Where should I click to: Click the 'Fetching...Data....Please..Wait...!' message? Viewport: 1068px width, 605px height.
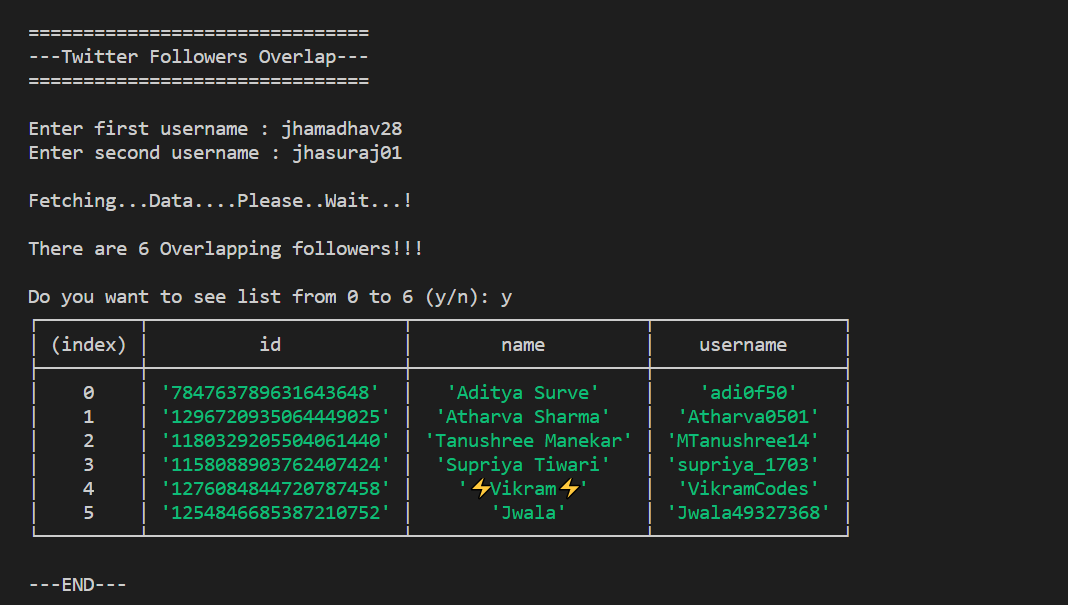point(220,201)
